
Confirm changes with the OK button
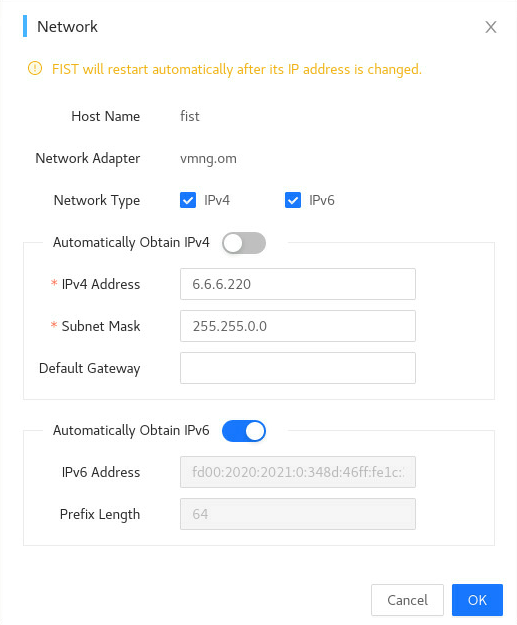coord(477,600)
